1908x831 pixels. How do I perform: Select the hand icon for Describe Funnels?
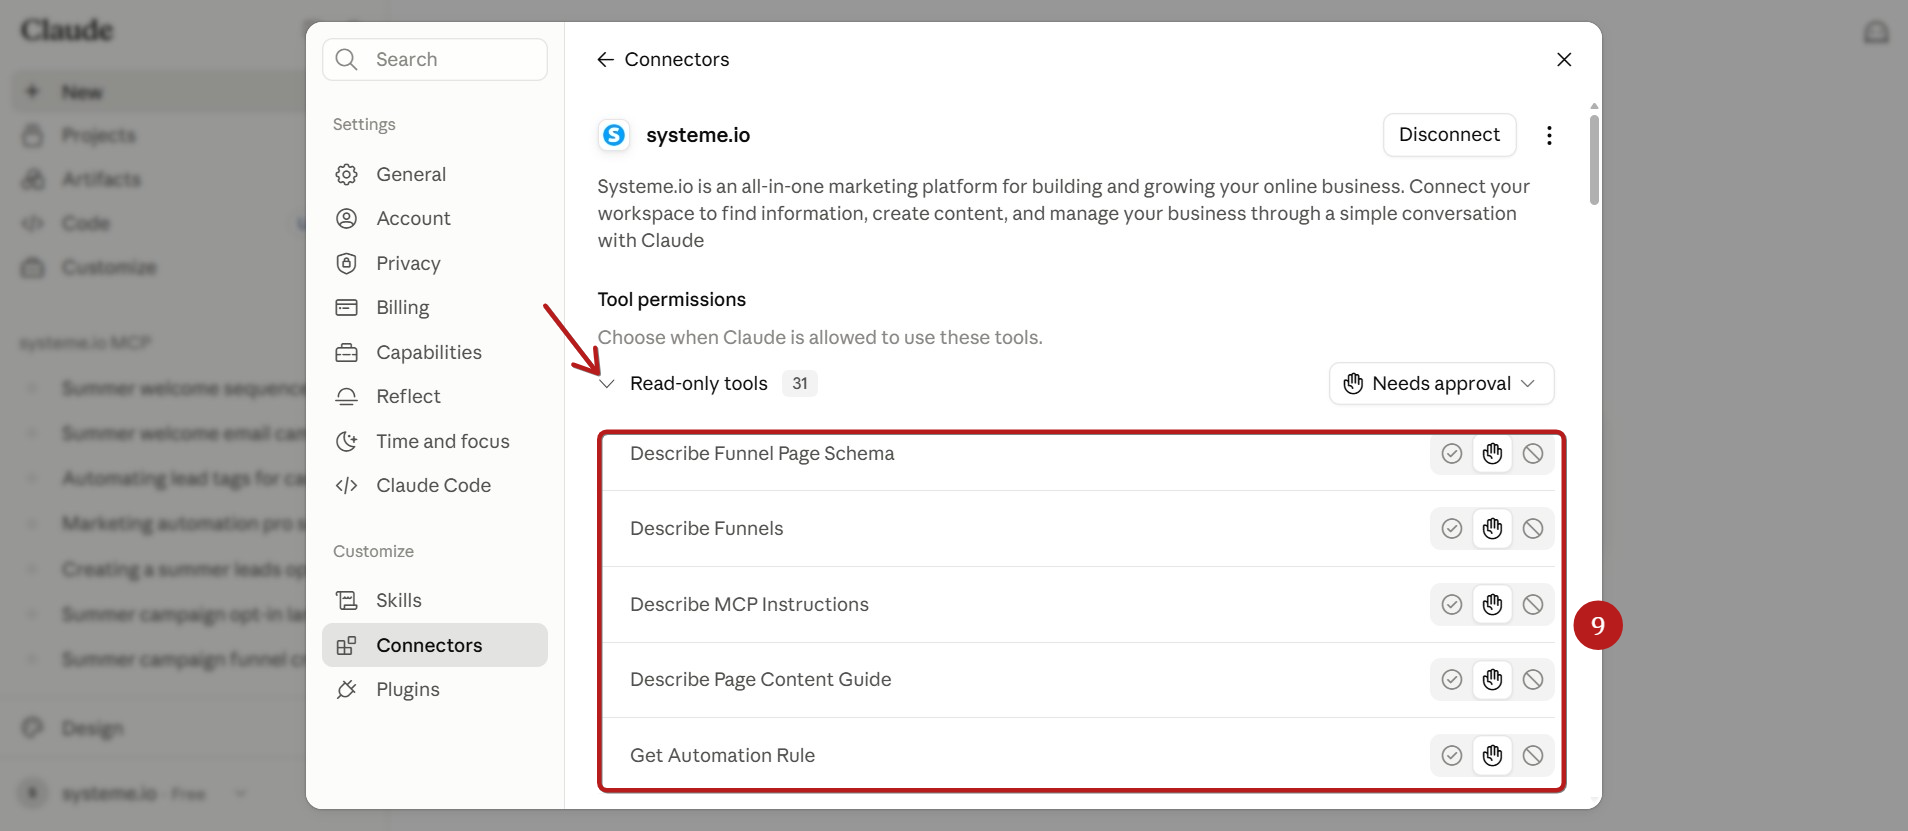[x=1492, y=529]
